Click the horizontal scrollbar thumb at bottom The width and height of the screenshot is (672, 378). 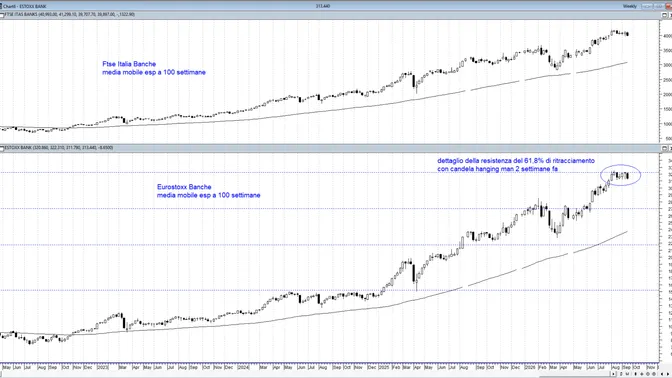coord(576,377)
